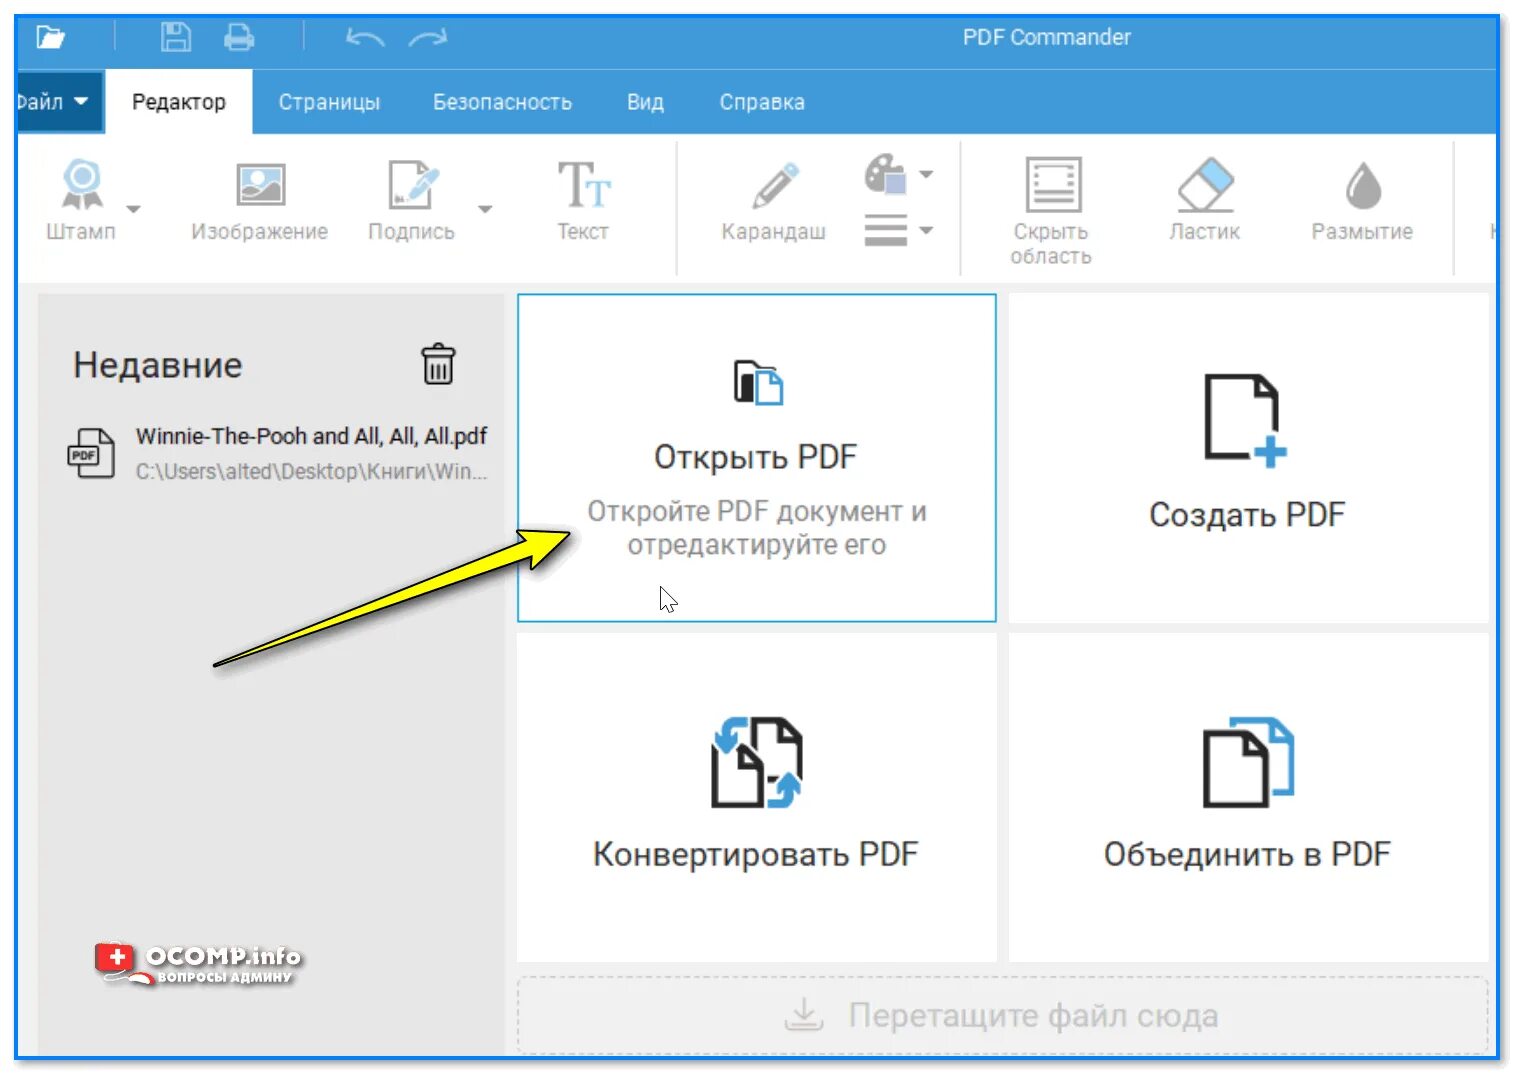This screenshot has width=1514, height=1074.
Task: Click the line thickness icon
Action: click(886, 230)
